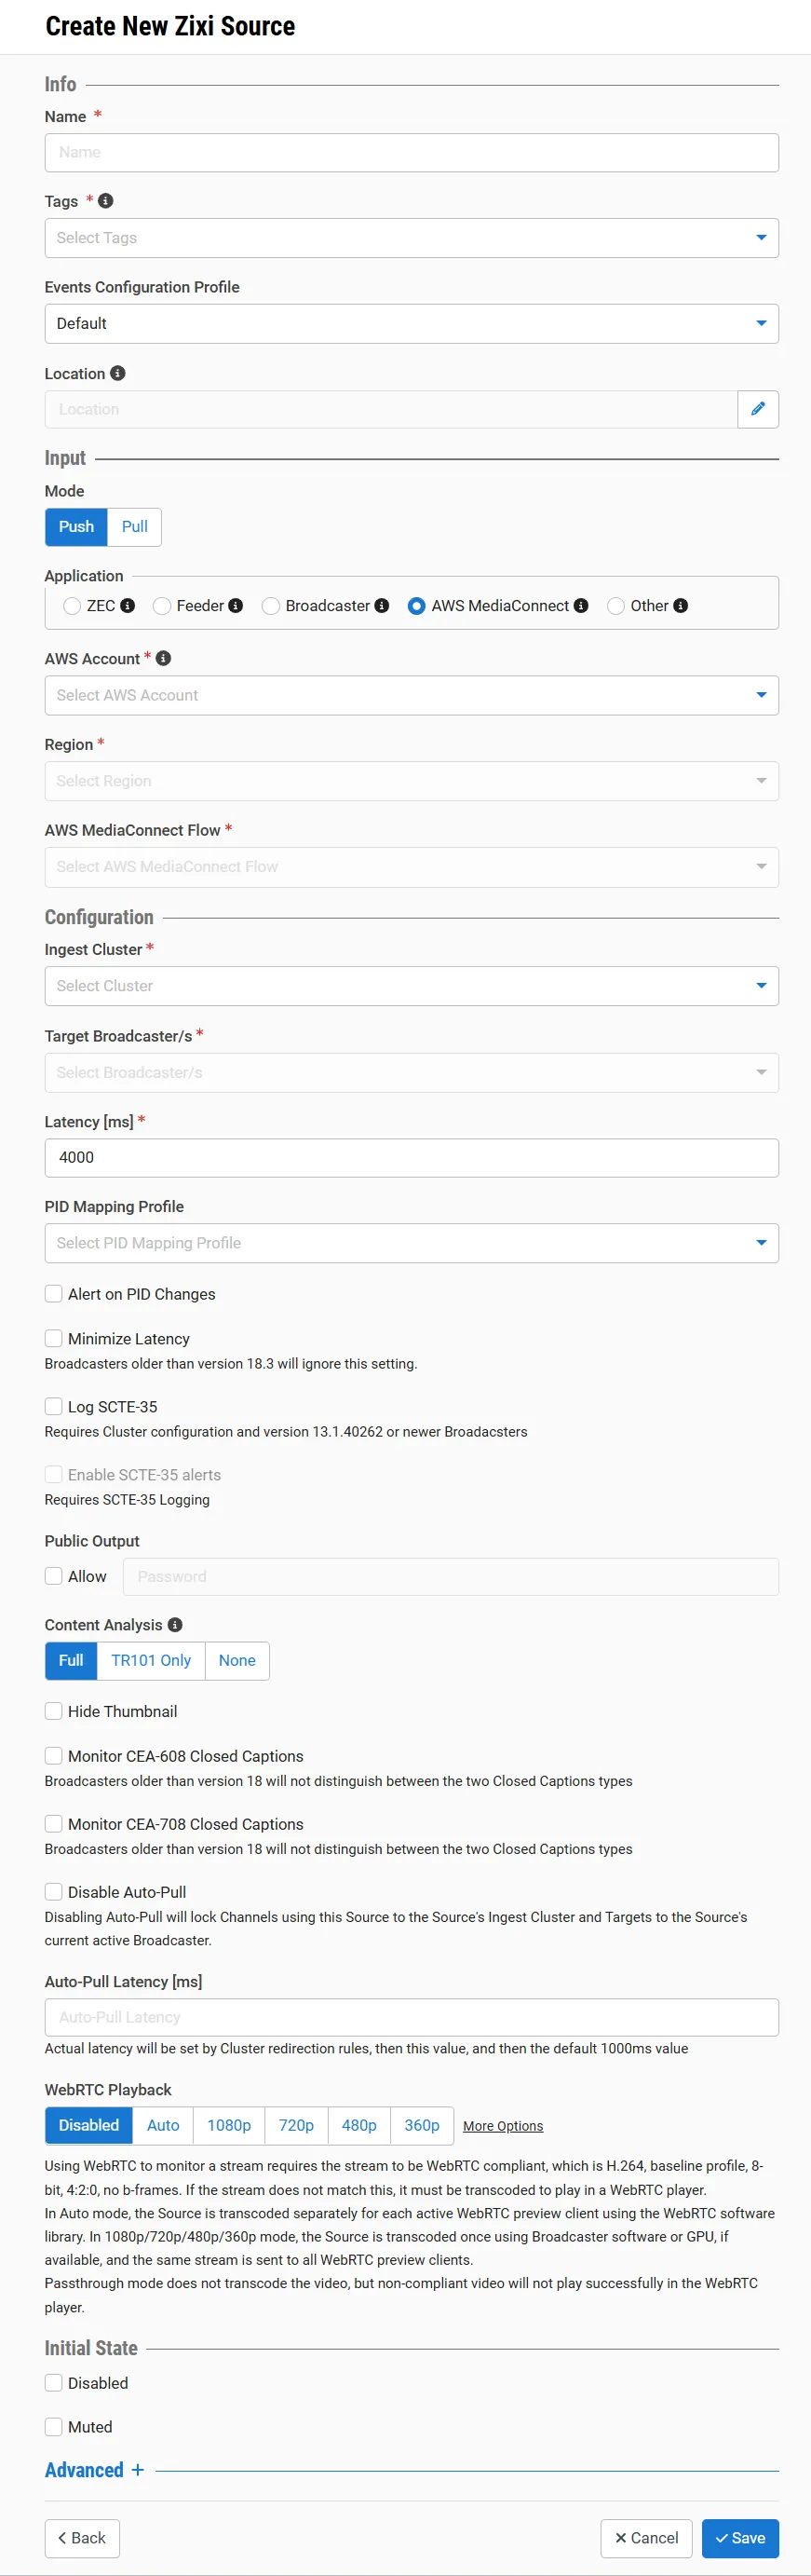
Task: Click the Broadcaster info icon
Action: click(382, 606)
